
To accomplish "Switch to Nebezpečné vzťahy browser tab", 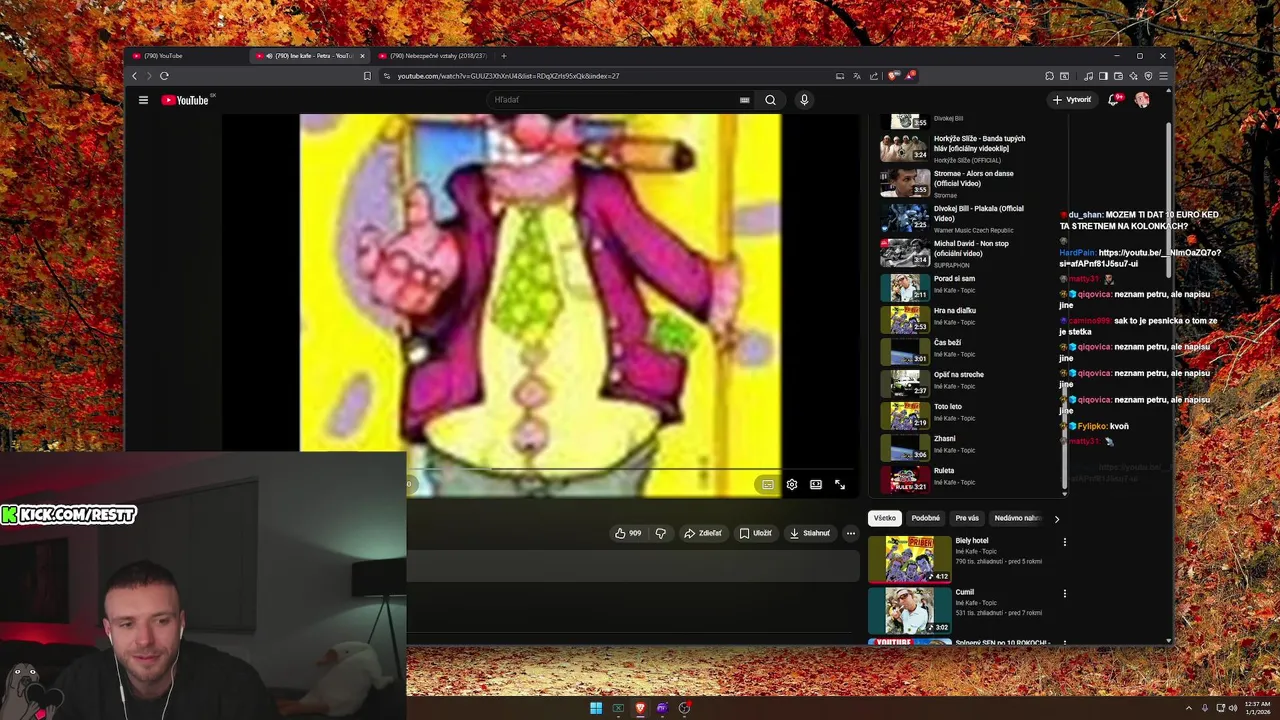I will [x=432, y=56].
